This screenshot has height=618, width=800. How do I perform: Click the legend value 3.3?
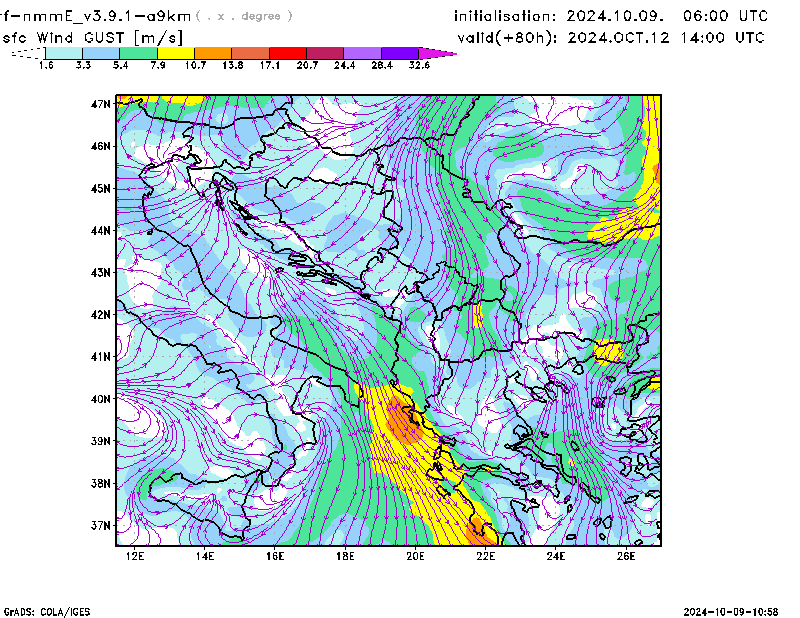pyautogui.click(x=83, y=65)
